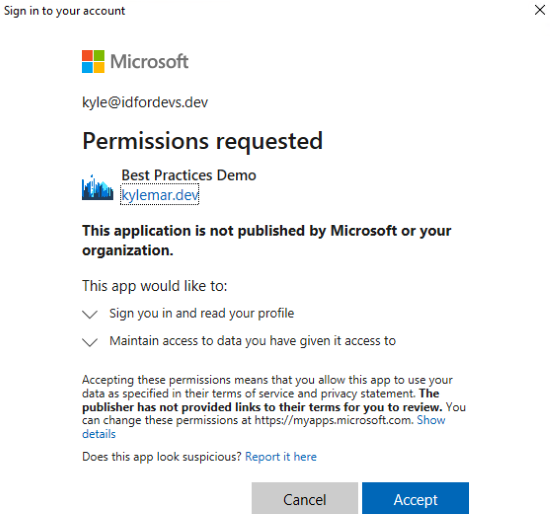The height and width of the screenshot is (520, 550).
Task: Click the 'This app would like to:' label
Action: [x=155, y=286]
